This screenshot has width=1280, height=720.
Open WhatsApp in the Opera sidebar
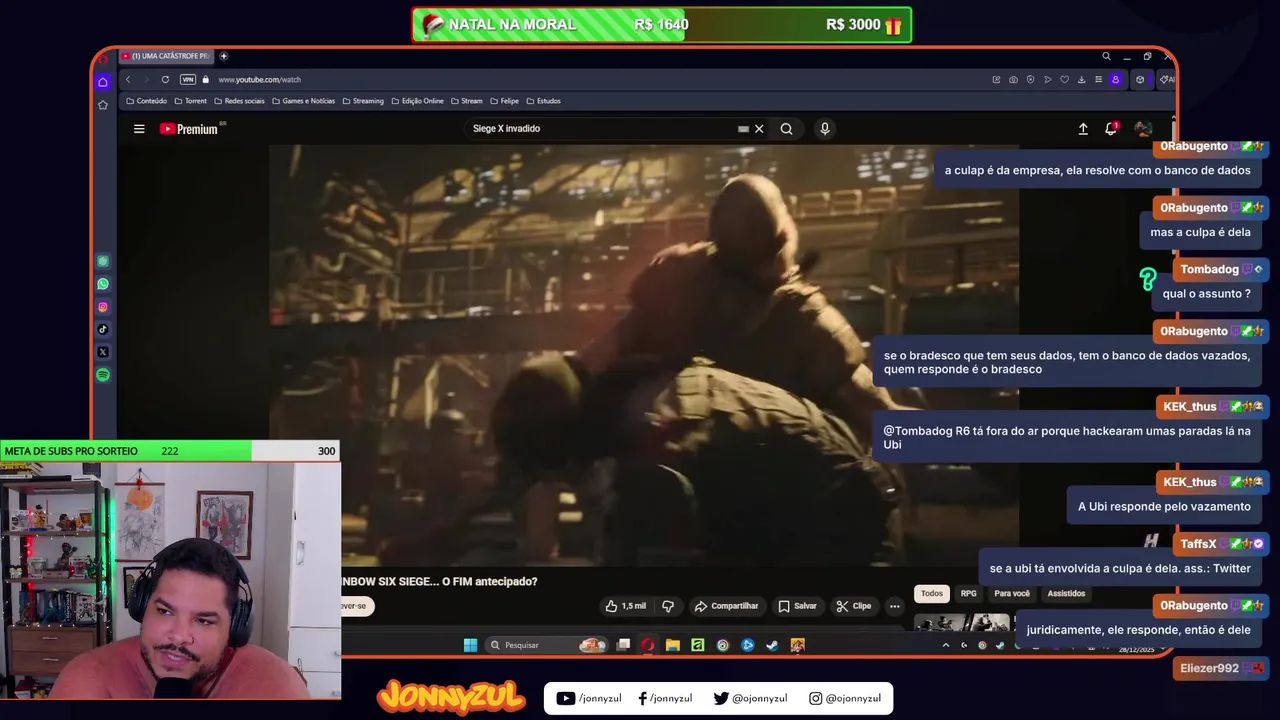tap(103, 284)
